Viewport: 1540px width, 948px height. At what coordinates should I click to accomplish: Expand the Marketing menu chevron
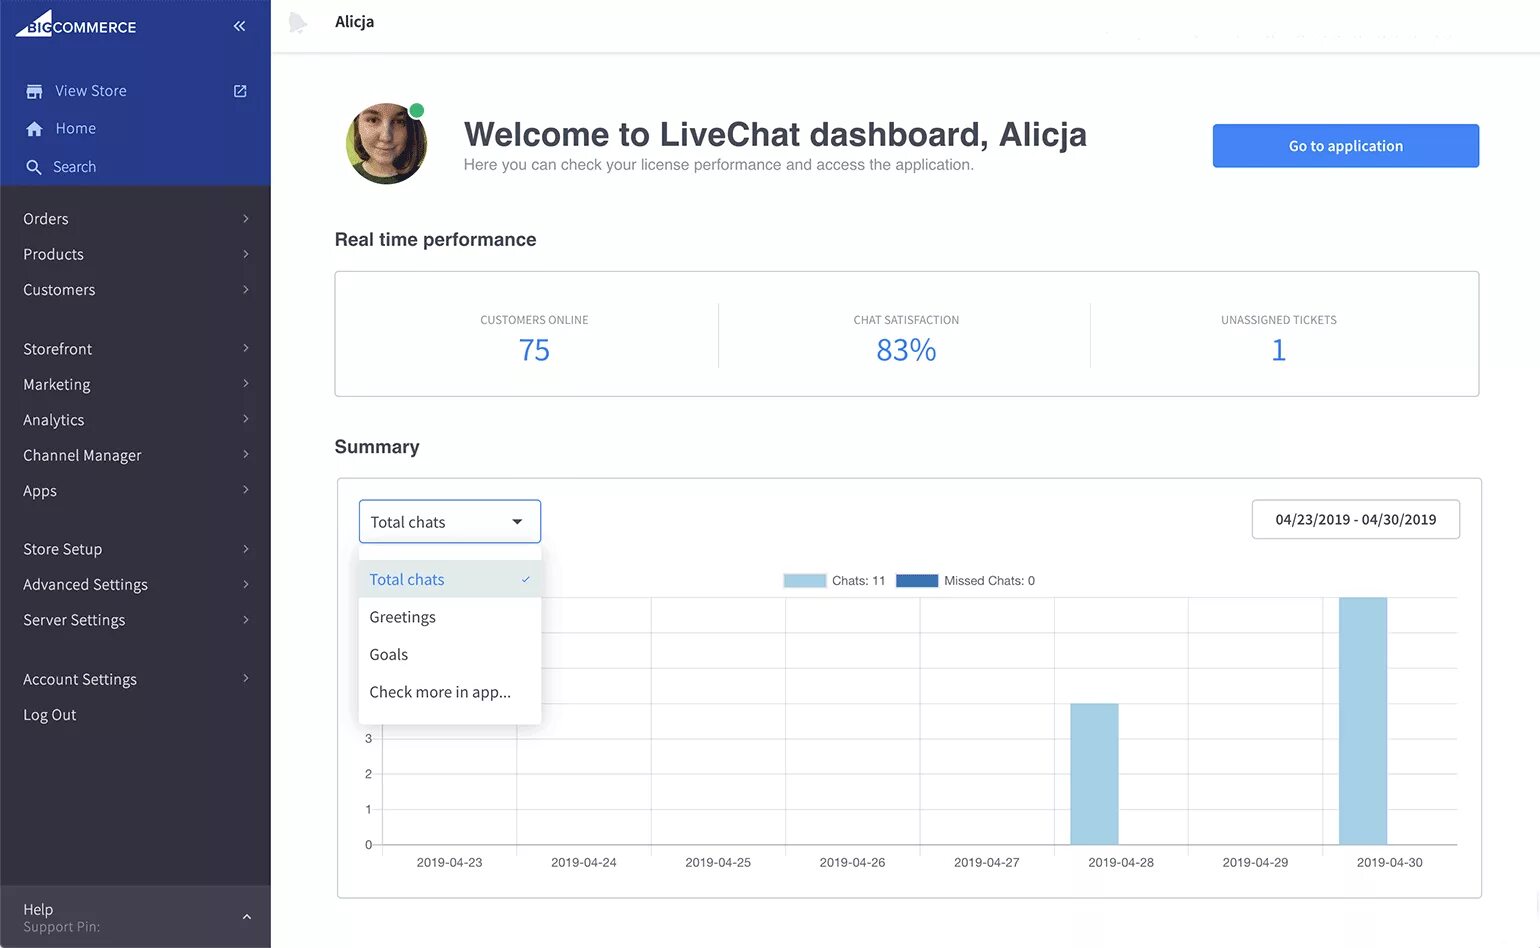[x=246, y=384]
